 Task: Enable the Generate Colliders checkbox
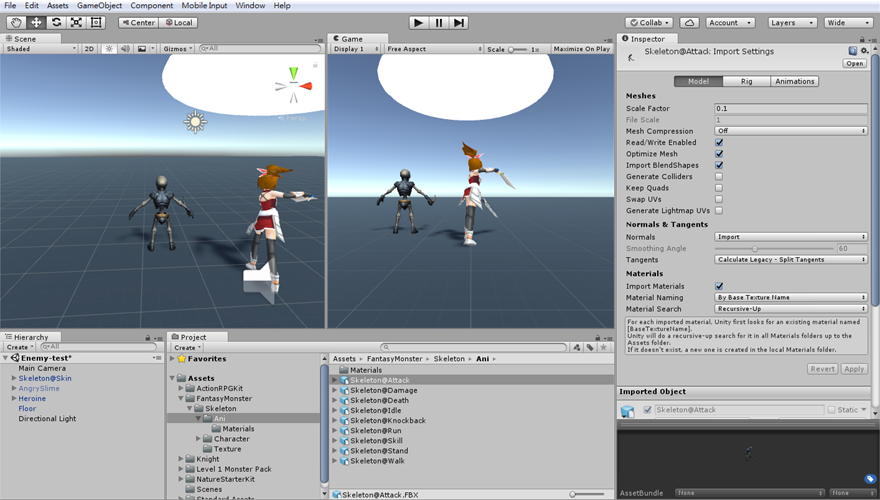(x=719, y=177)
